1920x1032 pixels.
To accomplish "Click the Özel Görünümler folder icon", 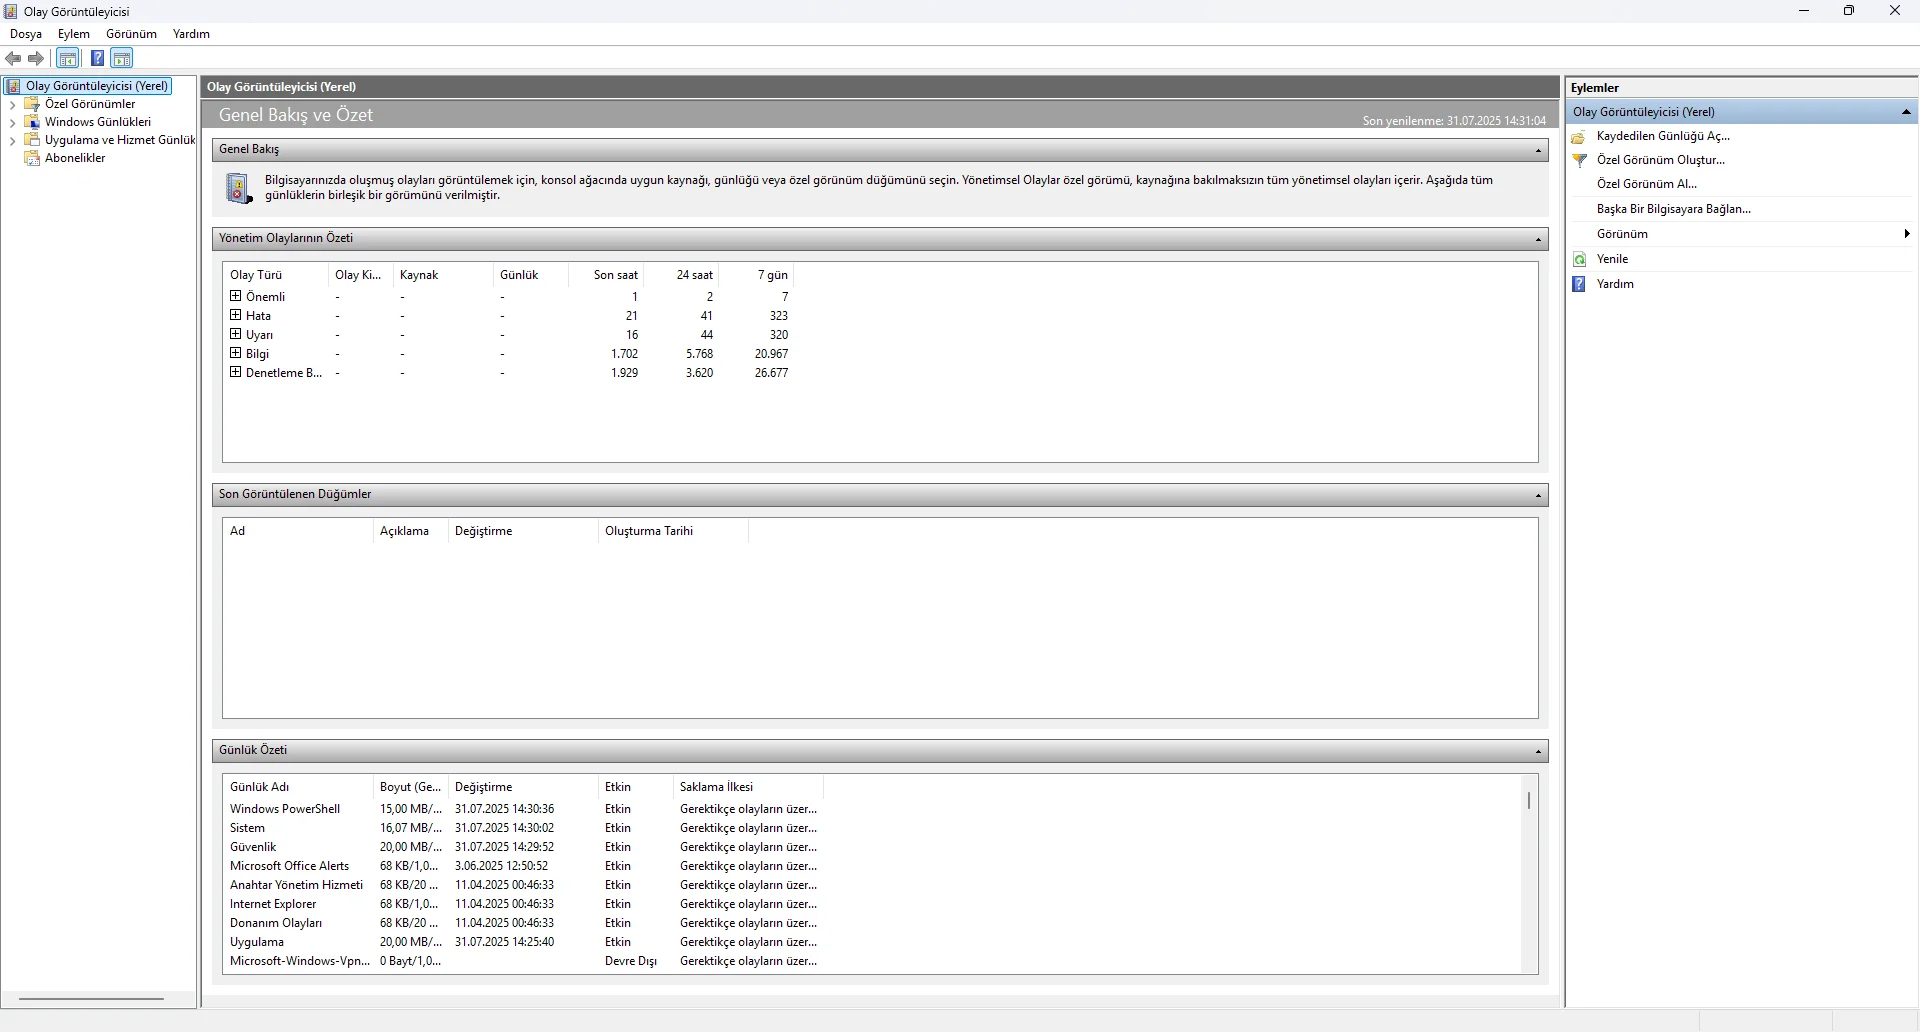I will (x=32, y=104).
